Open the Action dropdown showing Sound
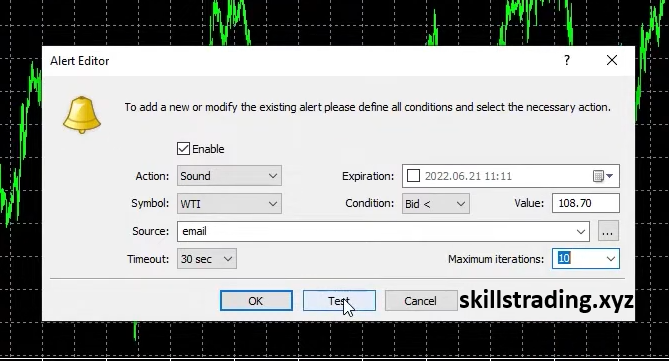The image size is (669, 361). coord(229,176)
